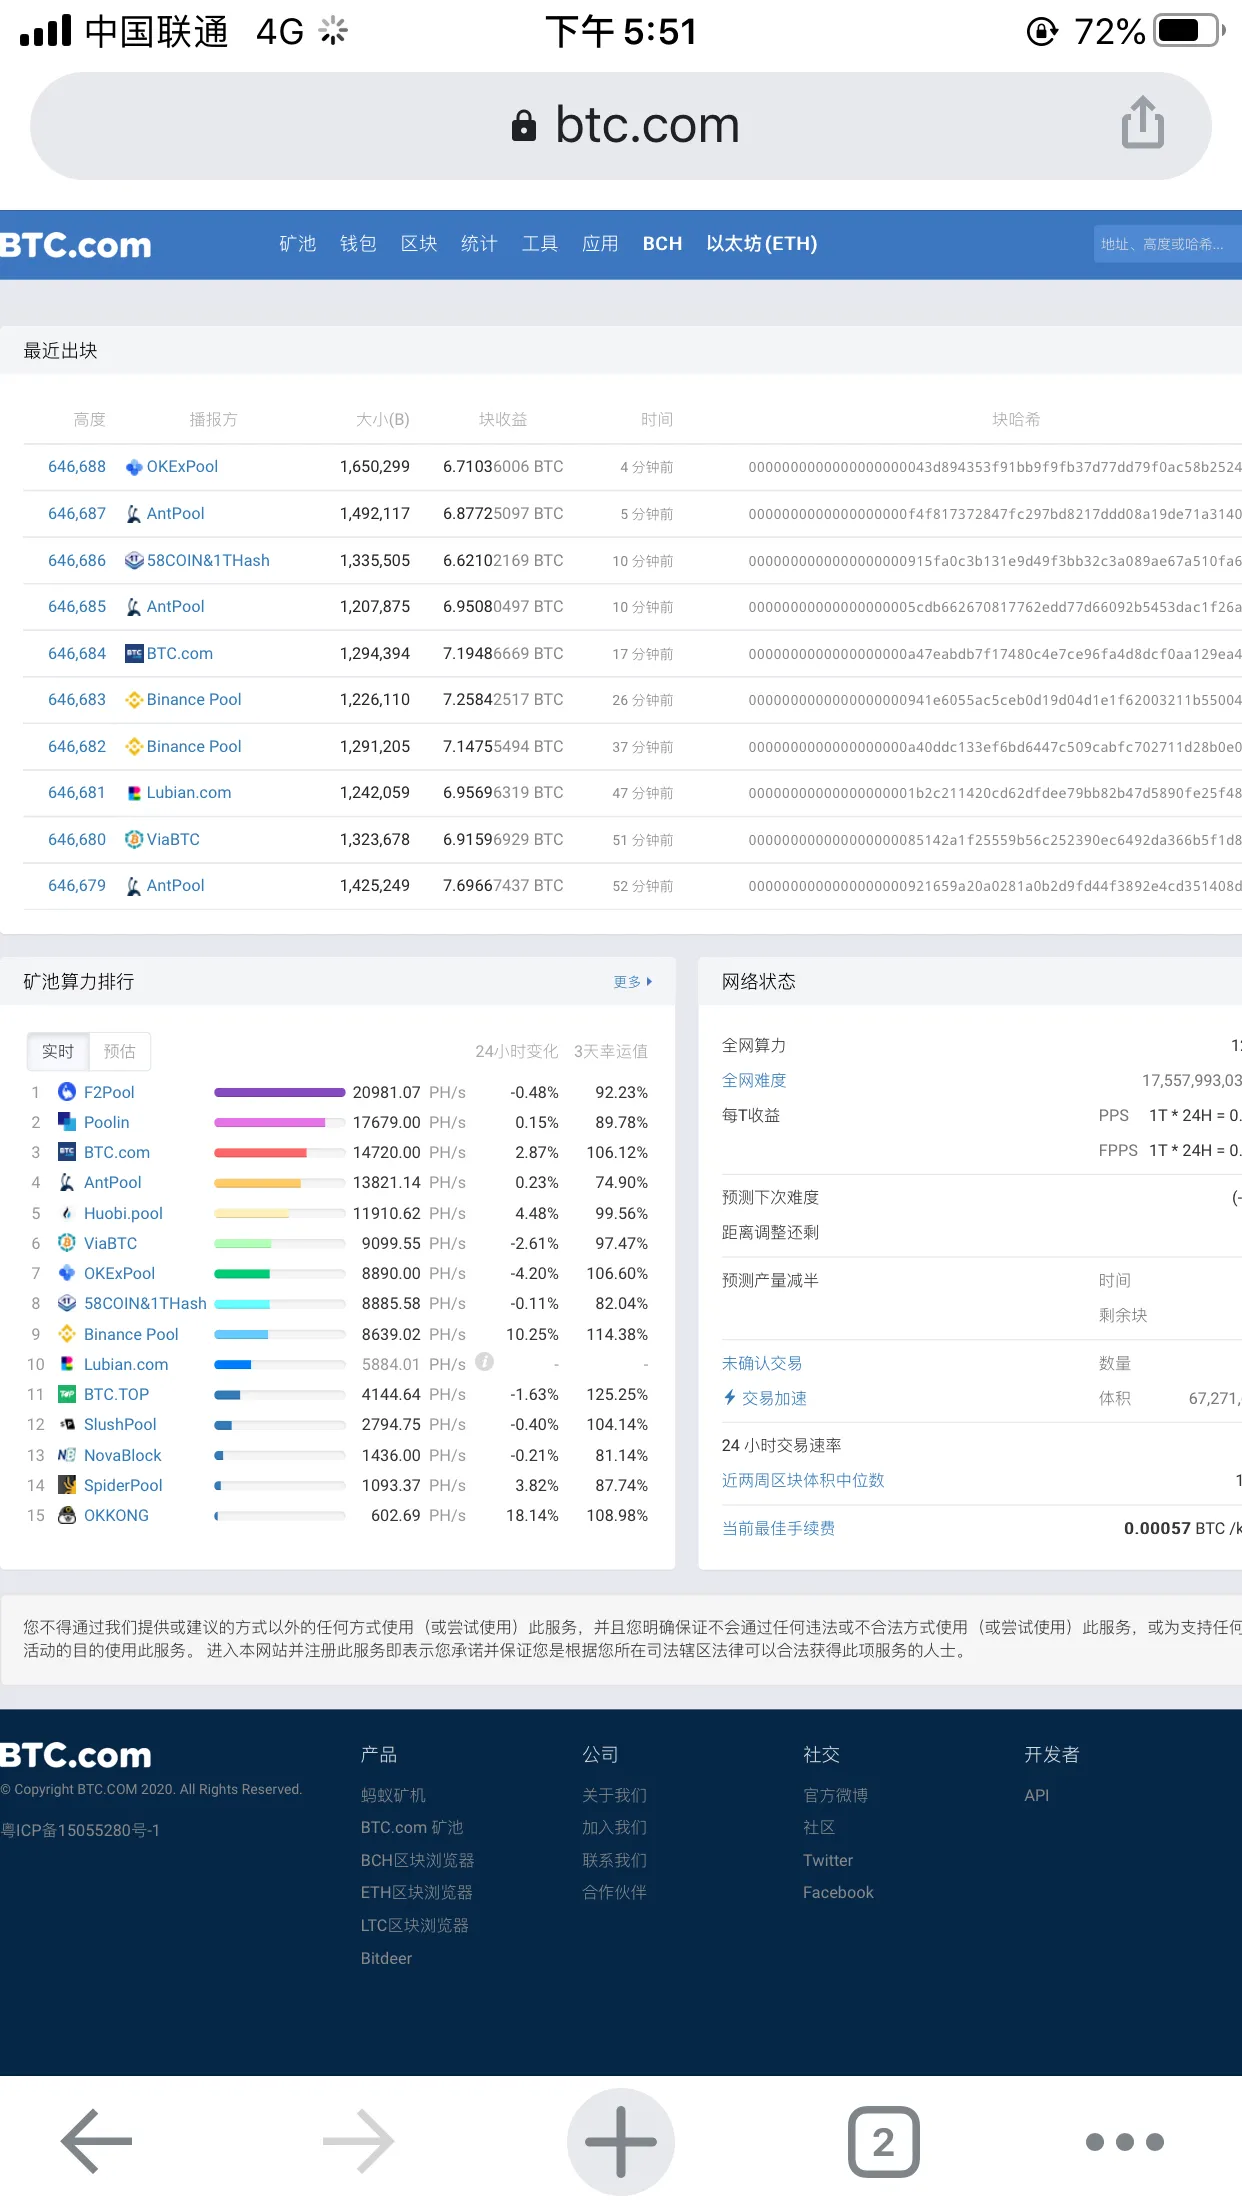
Task: Click the SpiderPool logo icon
Action: tap(67, 1485)
